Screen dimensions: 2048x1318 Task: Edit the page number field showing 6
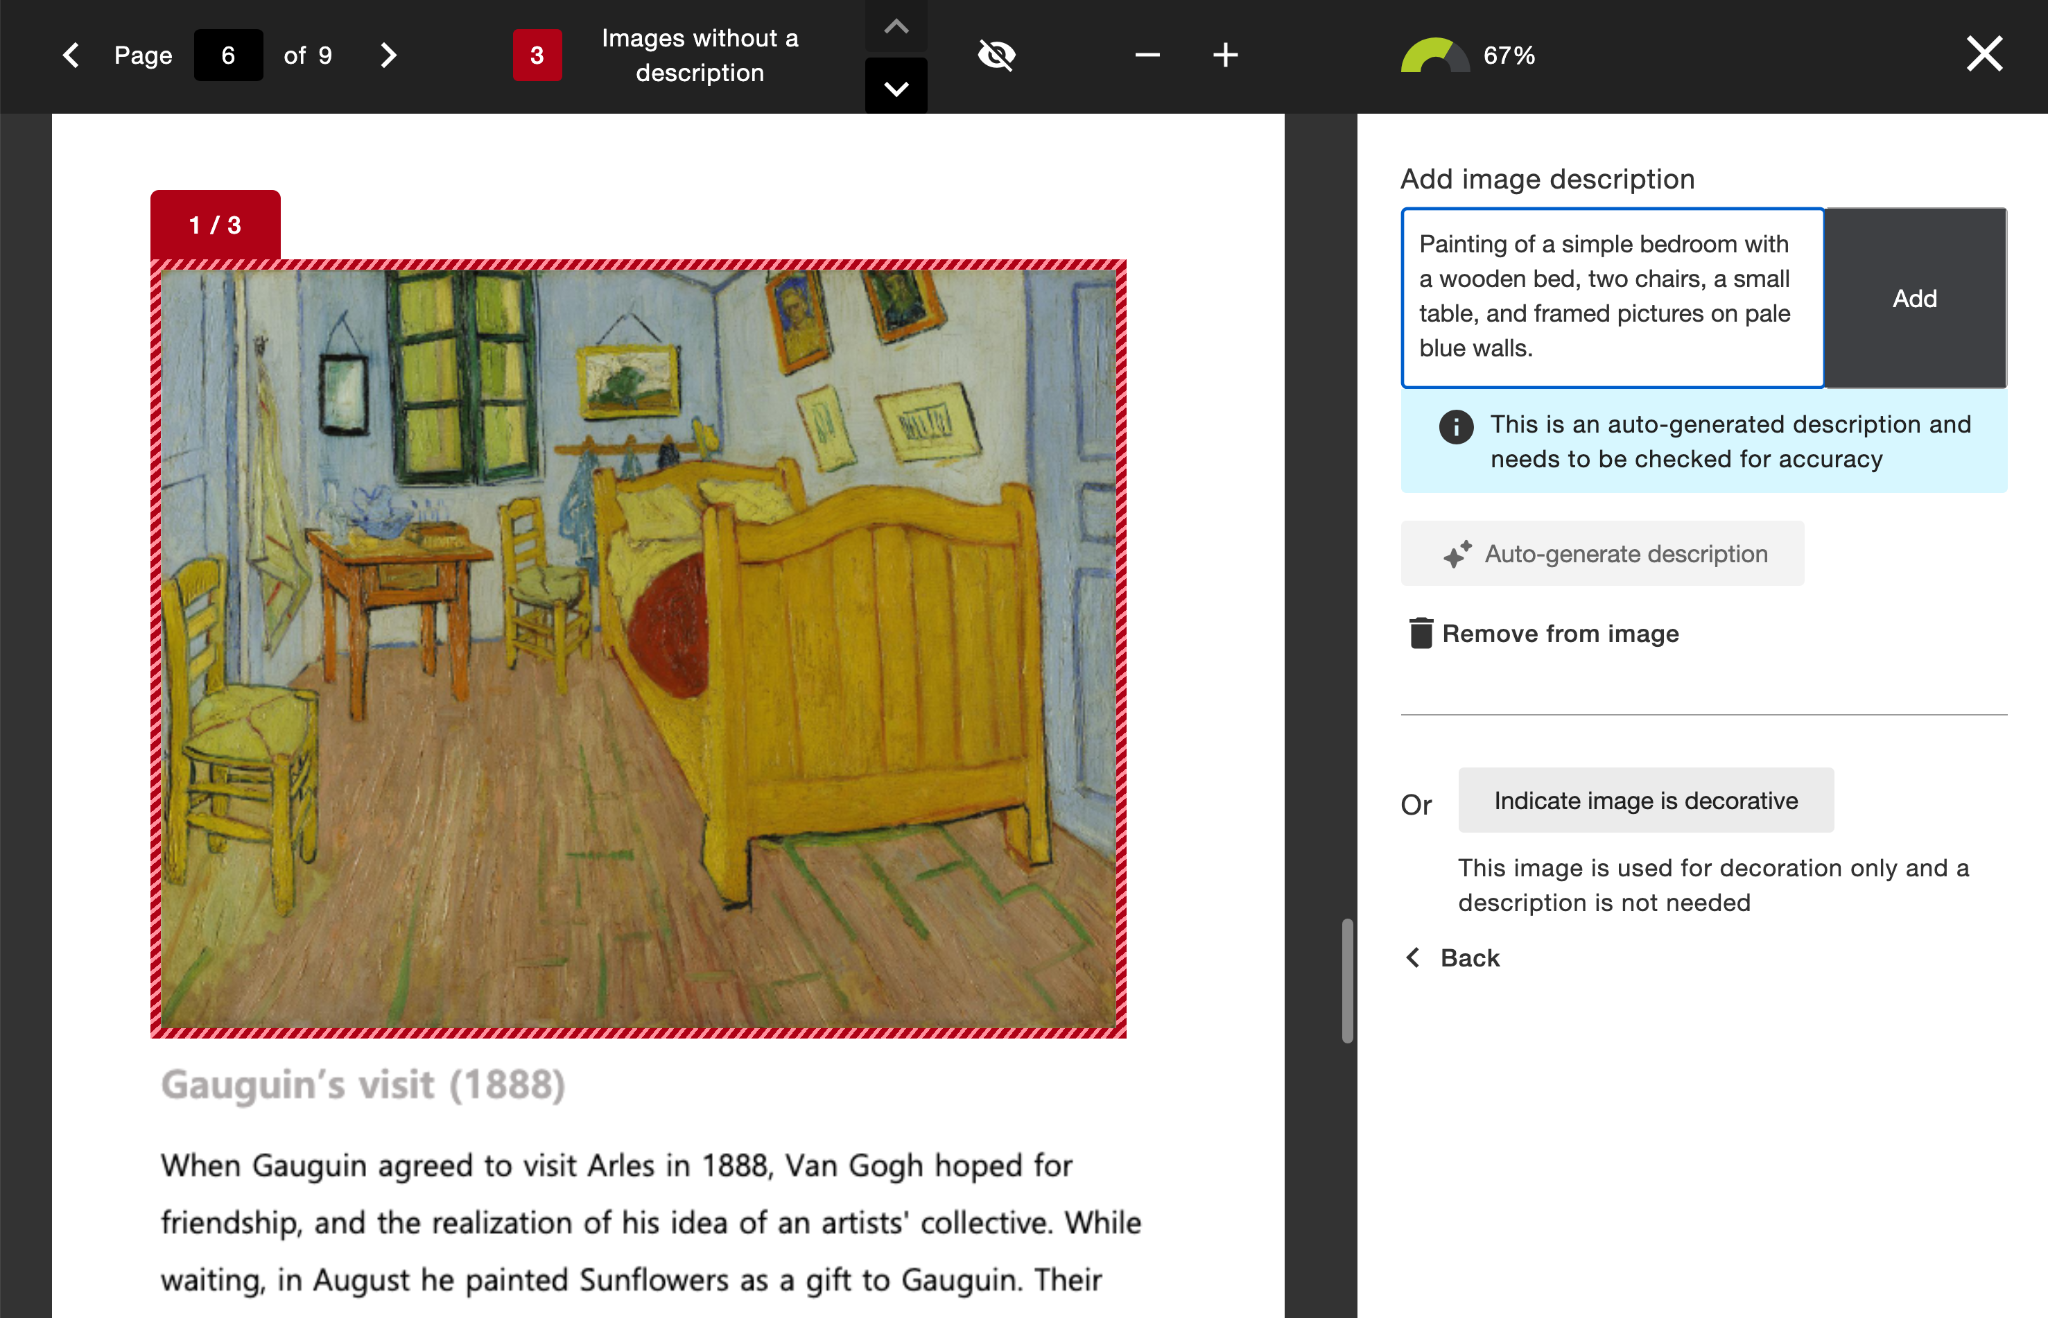228,55
